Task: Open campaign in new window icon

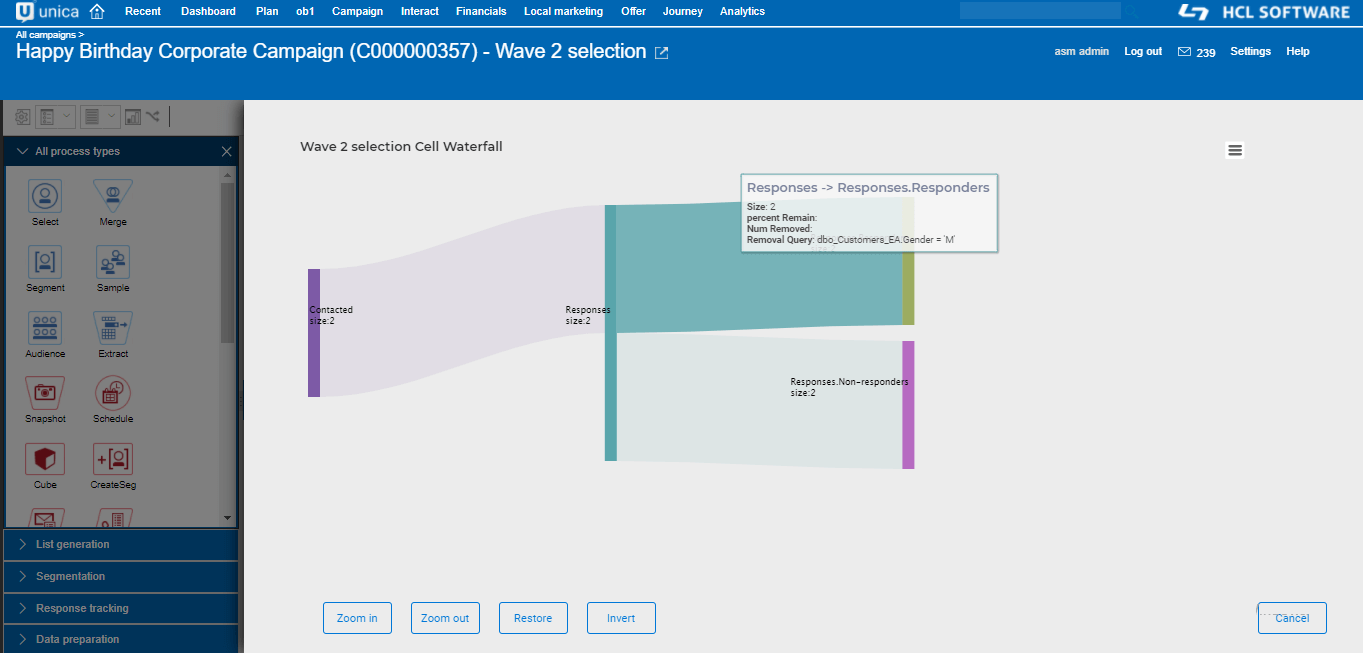Action: point(661,53)
